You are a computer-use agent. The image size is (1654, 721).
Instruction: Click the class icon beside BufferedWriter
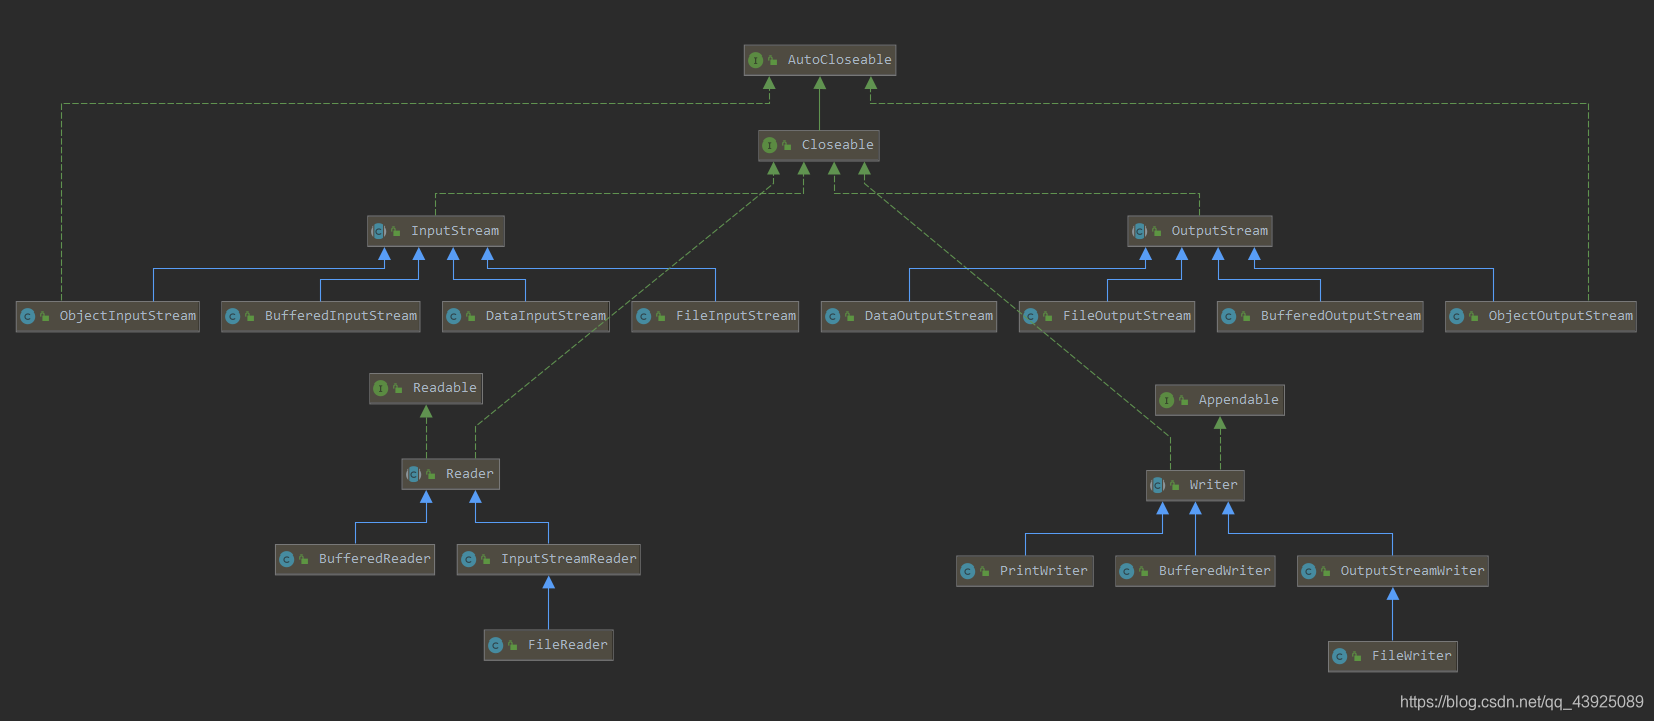(x=1127, y=571)
